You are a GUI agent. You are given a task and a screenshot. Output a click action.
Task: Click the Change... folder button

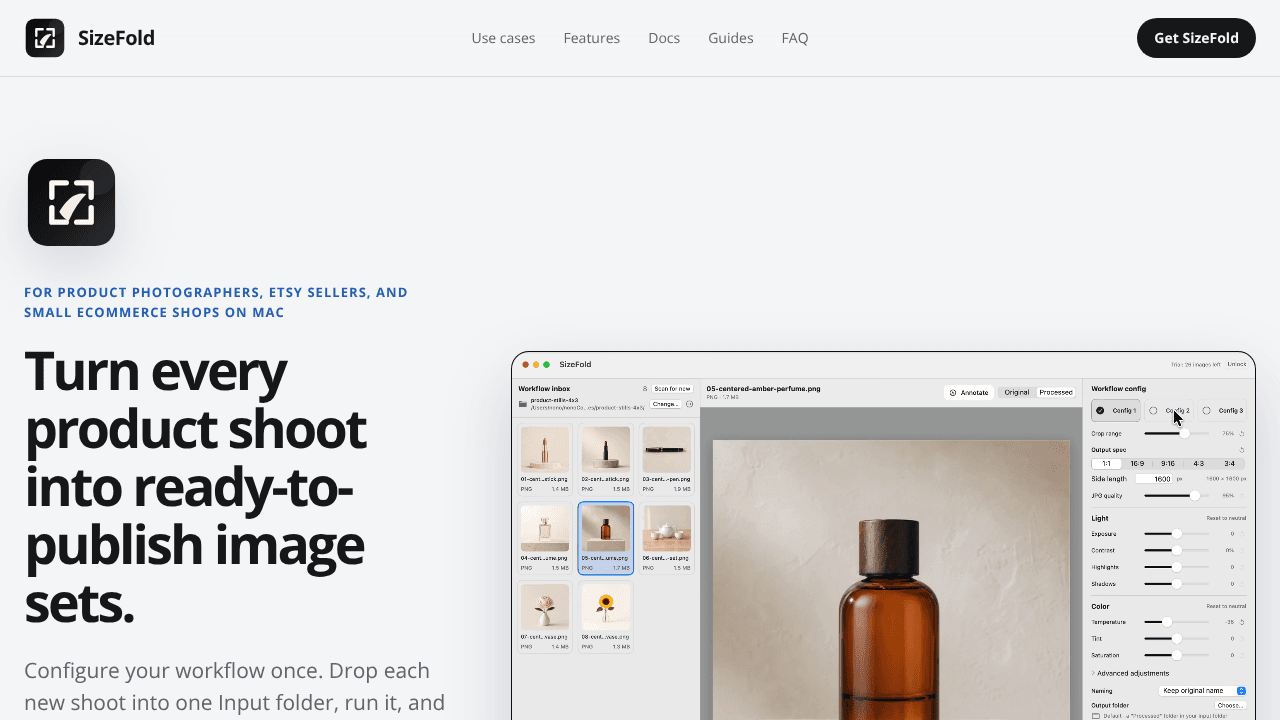pyautogui.click(x=666, y=404)
